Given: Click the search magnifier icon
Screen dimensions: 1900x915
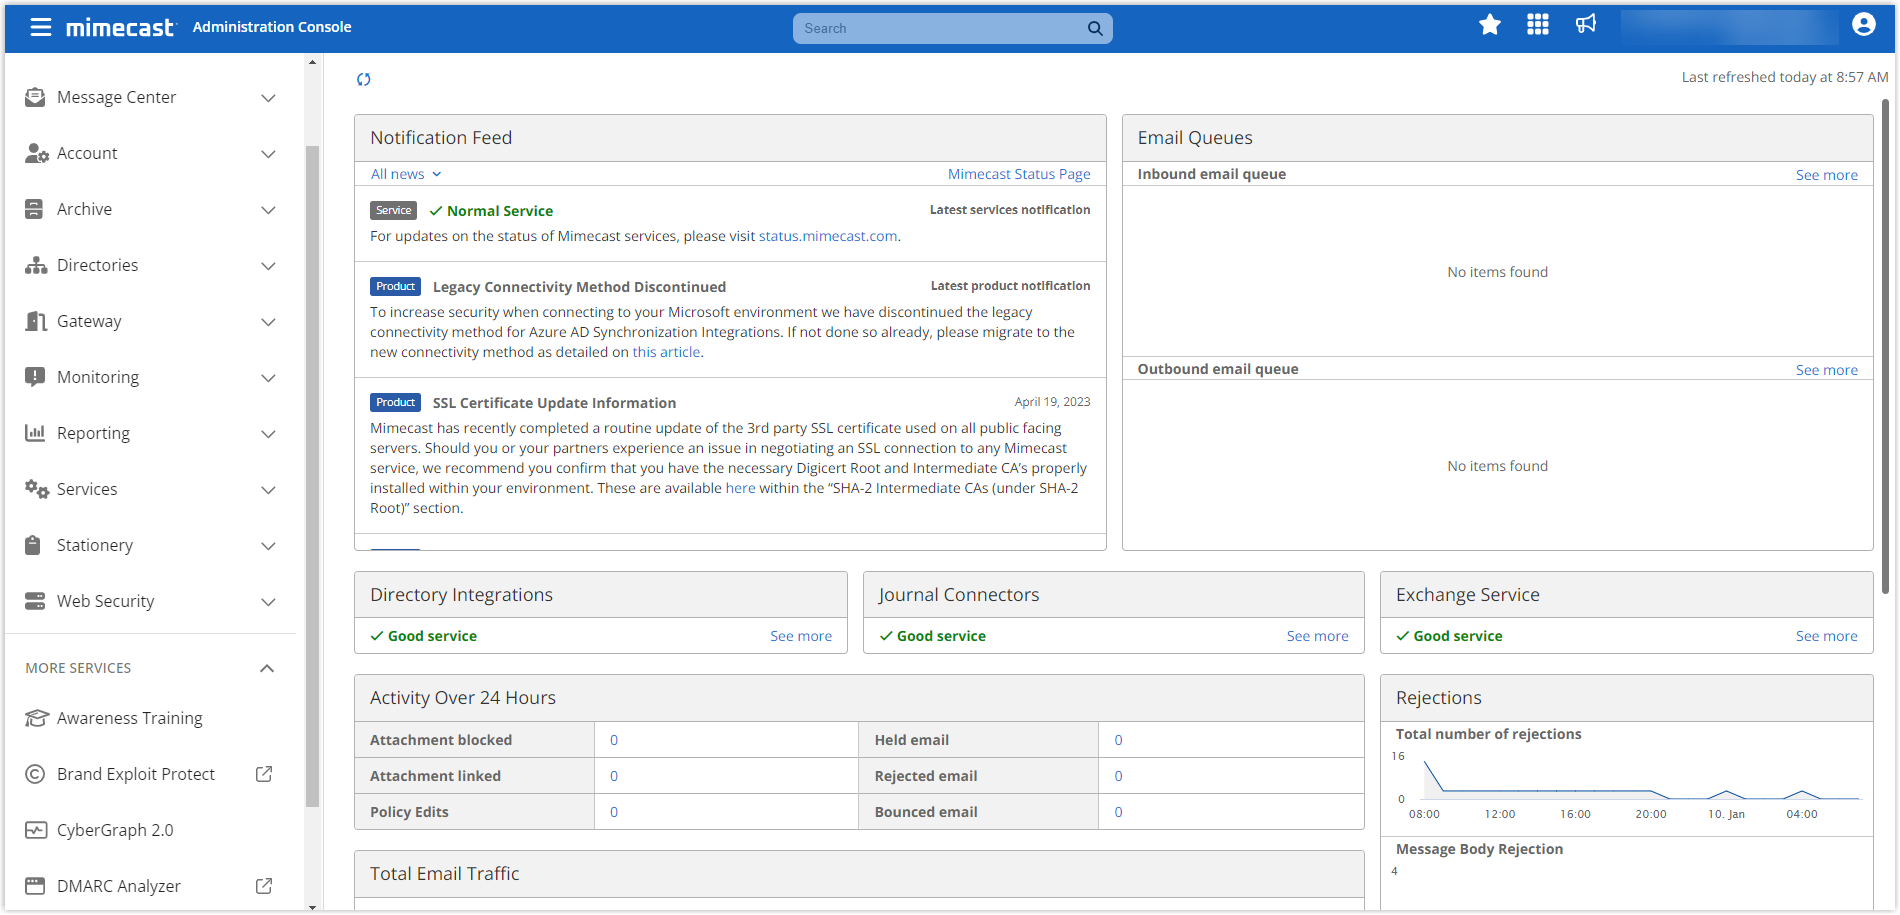Looking at the screenshot, I should pos(1095,29).
